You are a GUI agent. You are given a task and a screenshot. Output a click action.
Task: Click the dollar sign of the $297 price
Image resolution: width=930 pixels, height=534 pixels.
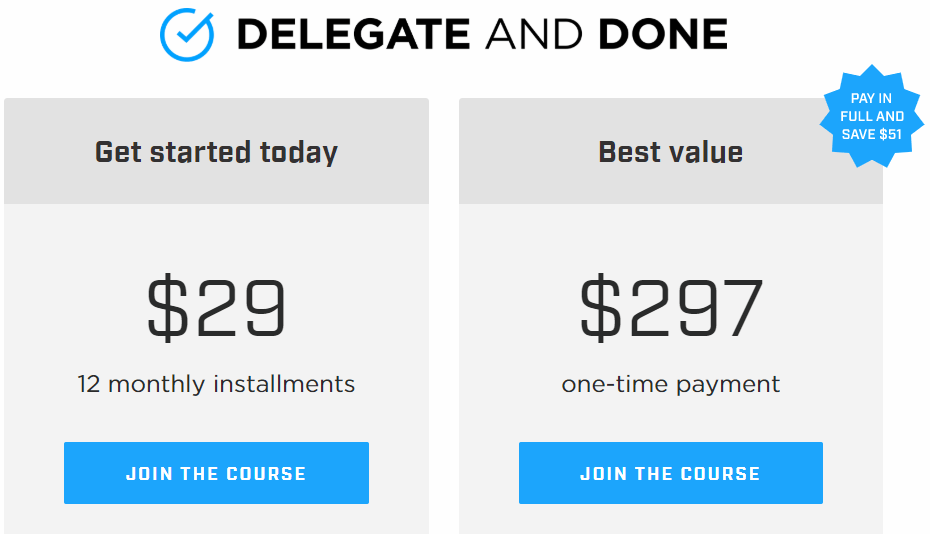(x=600, y=309)
